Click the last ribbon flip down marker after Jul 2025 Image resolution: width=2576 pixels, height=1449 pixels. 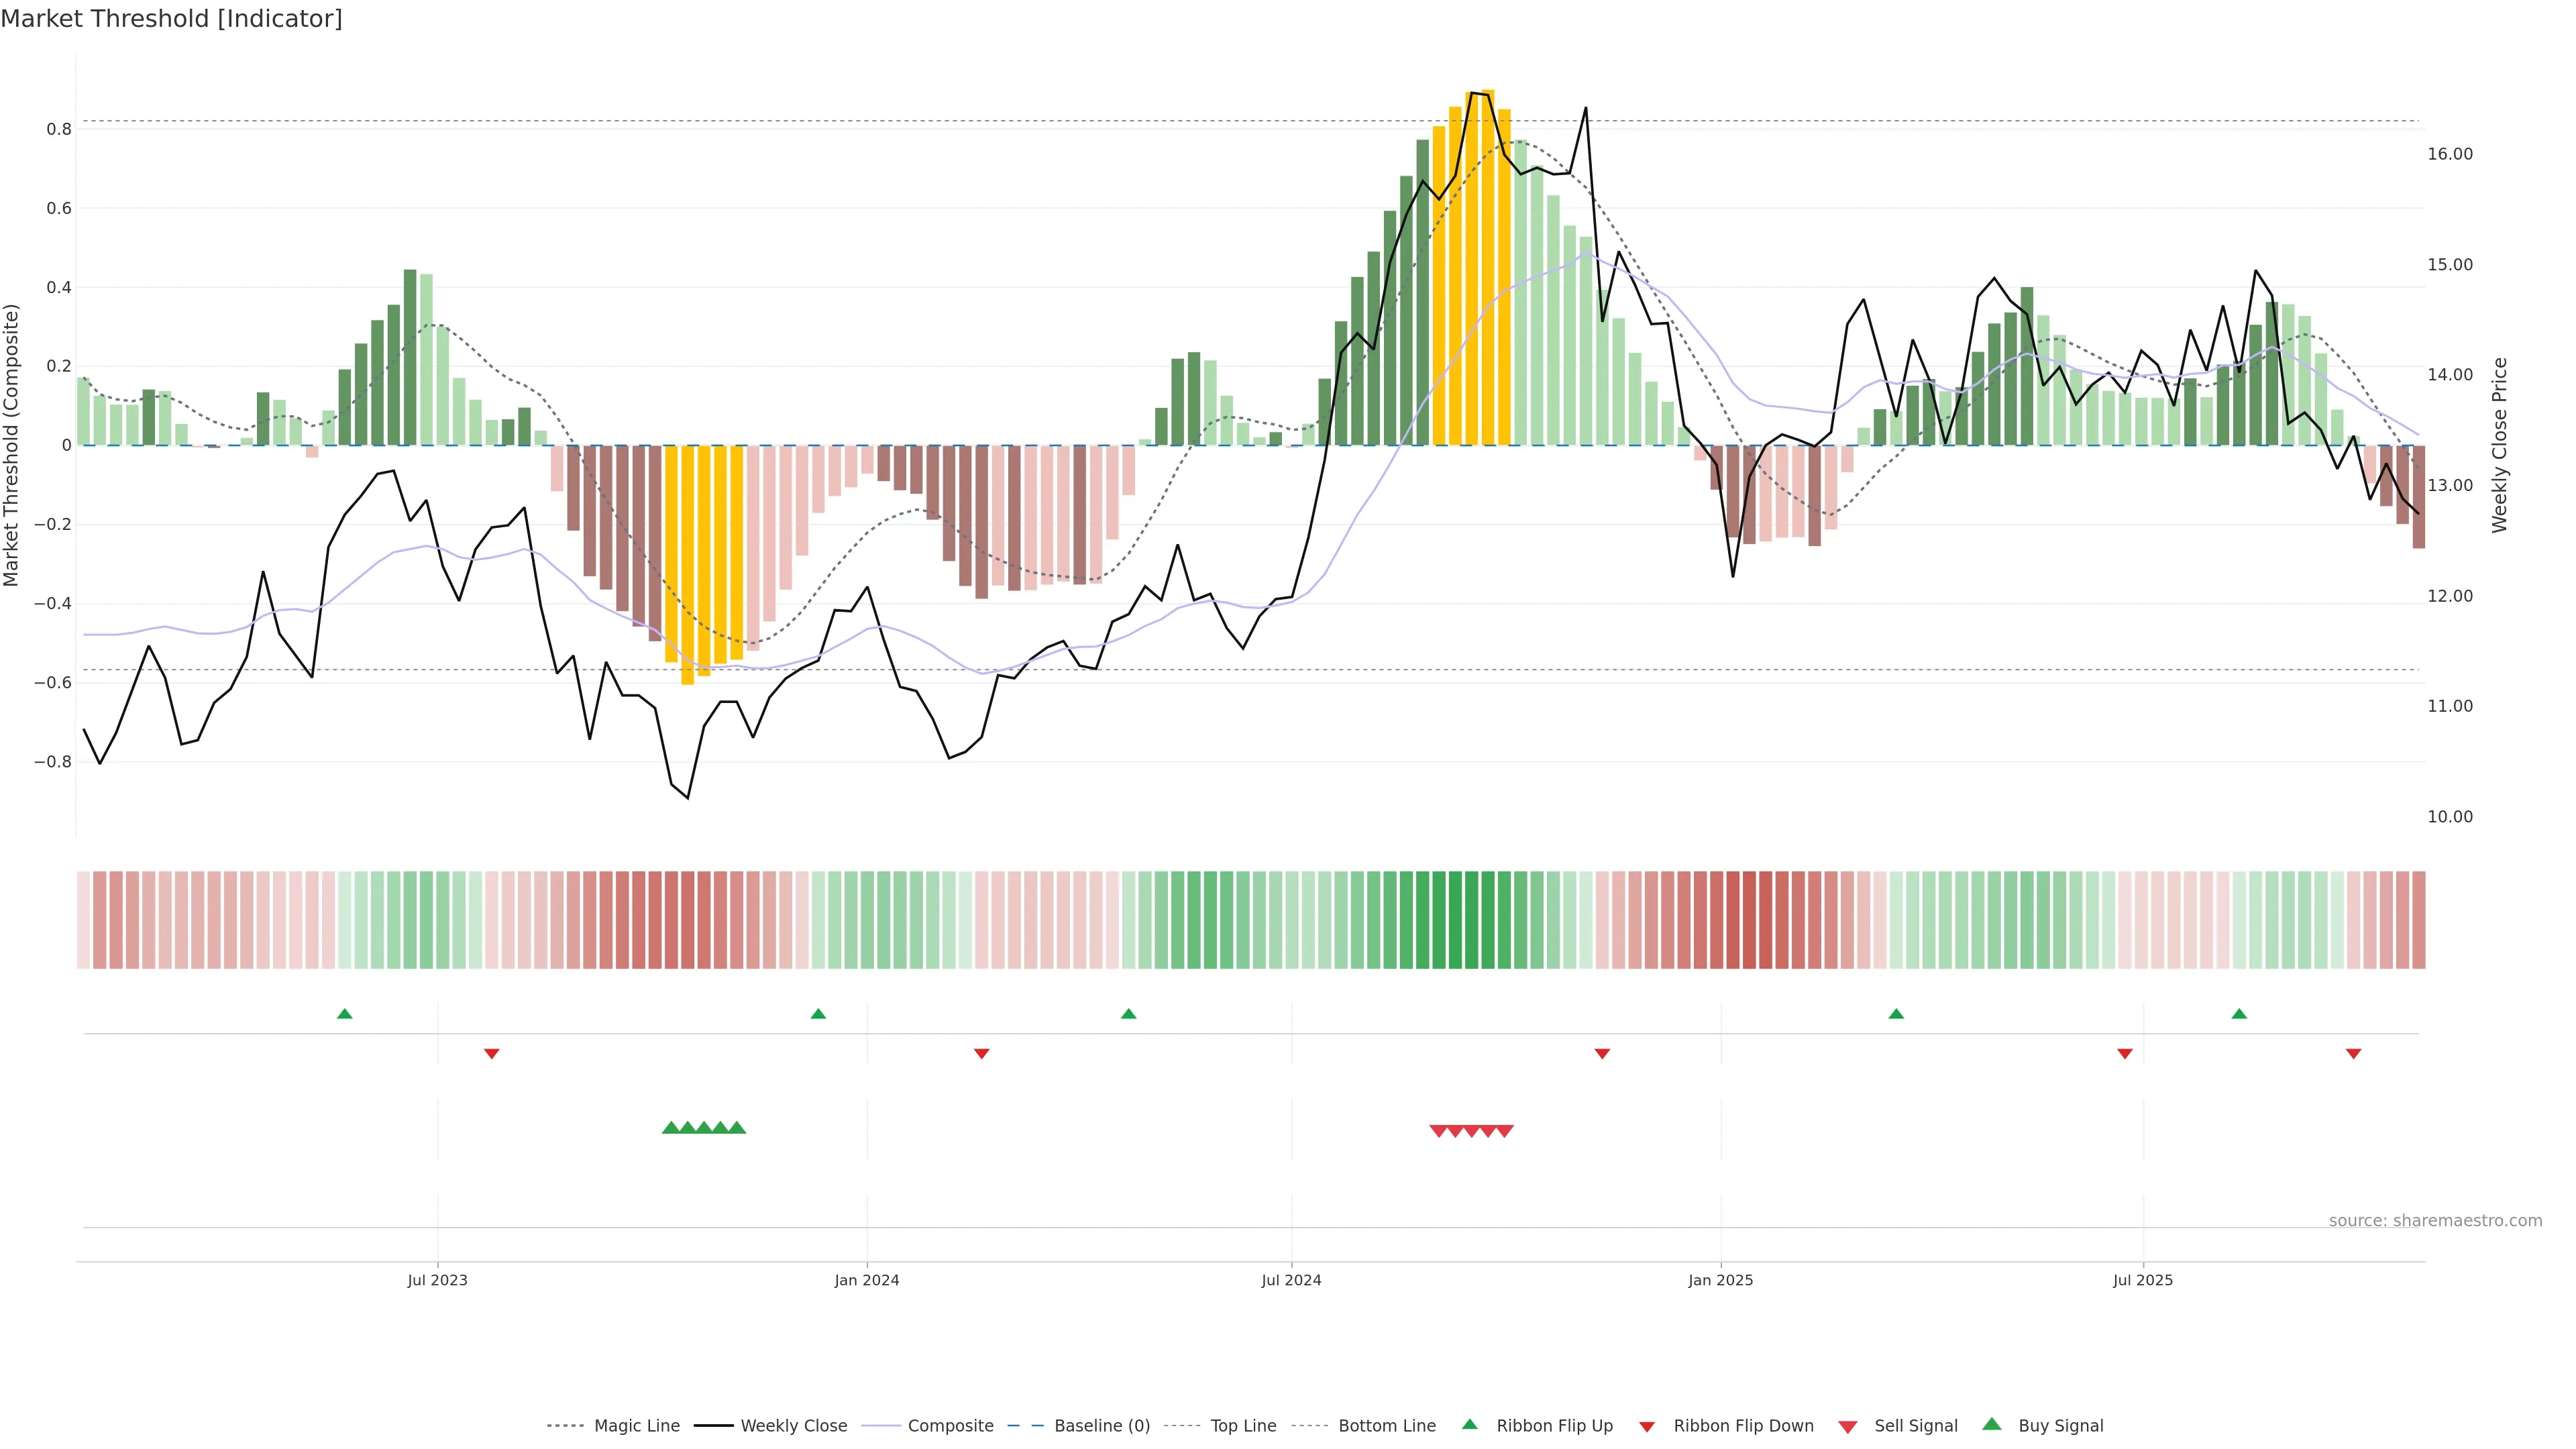[x=2353, y=1053]
